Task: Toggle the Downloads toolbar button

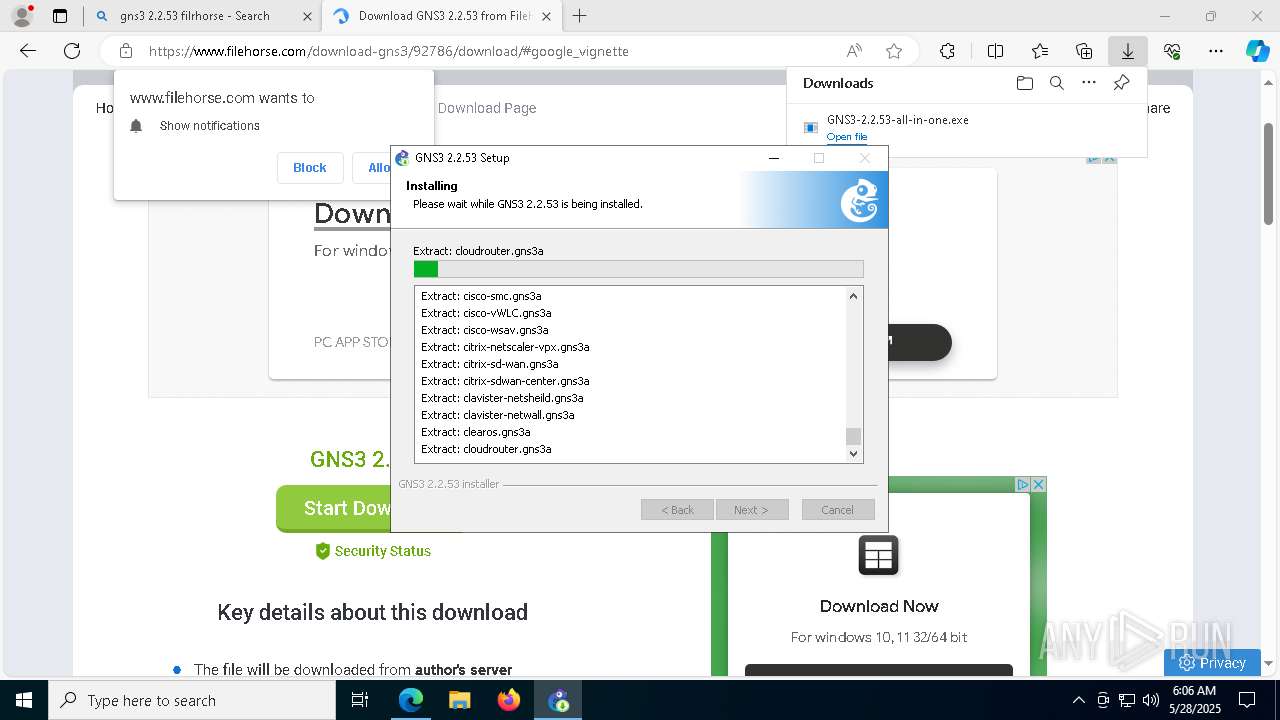Action: (1127, 51)
